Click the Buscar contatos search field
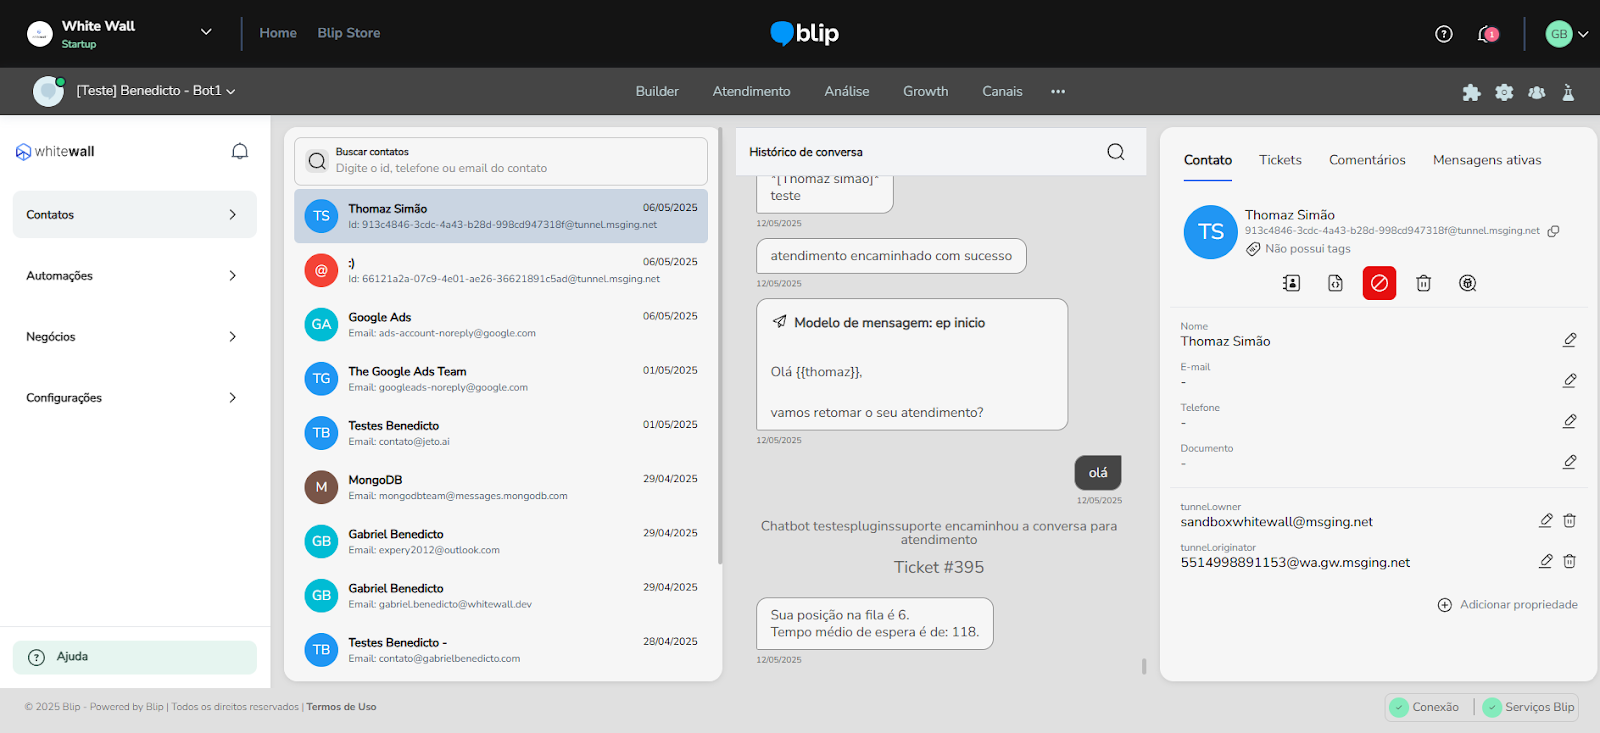The width and height of the screenshot is (1600, 733). click(x=501, y=161)
